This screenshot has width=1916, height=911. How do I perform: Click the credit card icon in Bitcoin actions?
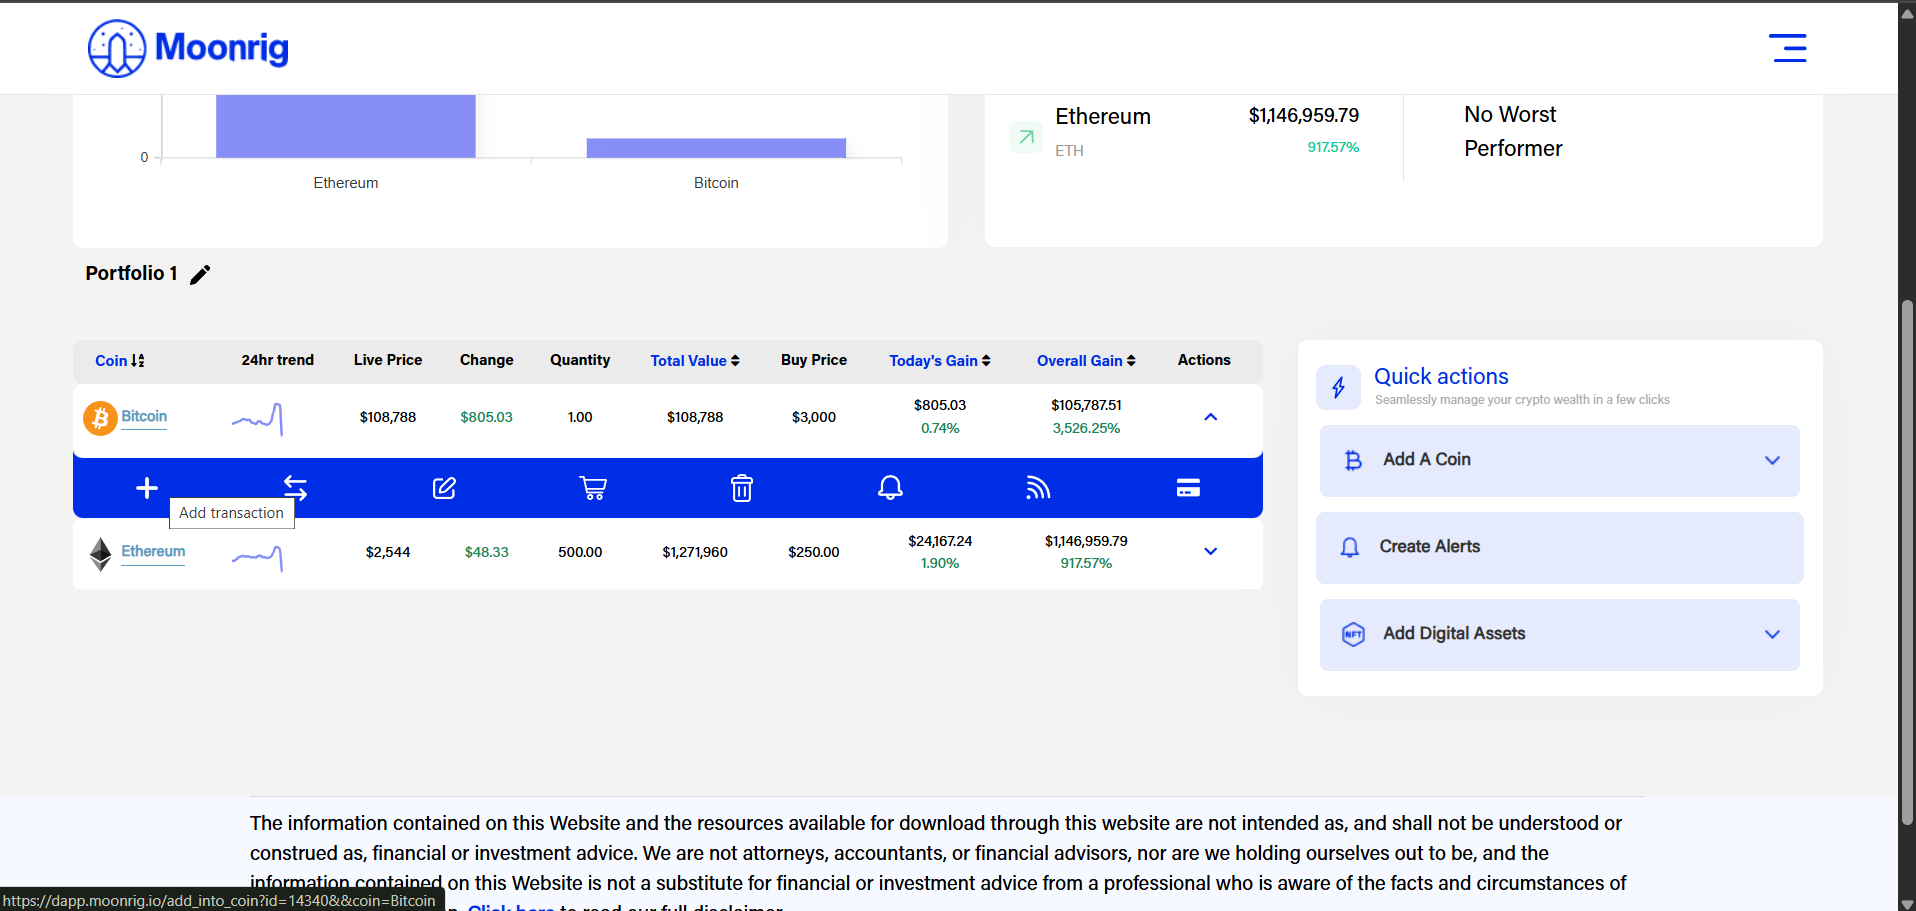click(1188, 487)
